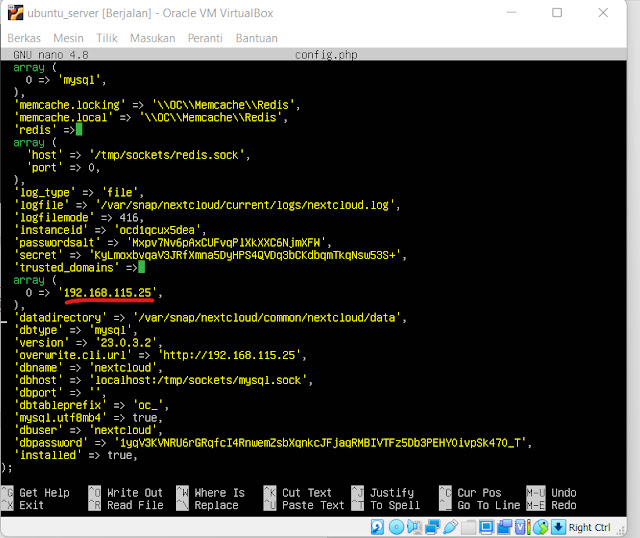This screenshot has width=640, height=538.
Task: Click the 'log_type' key text
Action: click(44, 193)
